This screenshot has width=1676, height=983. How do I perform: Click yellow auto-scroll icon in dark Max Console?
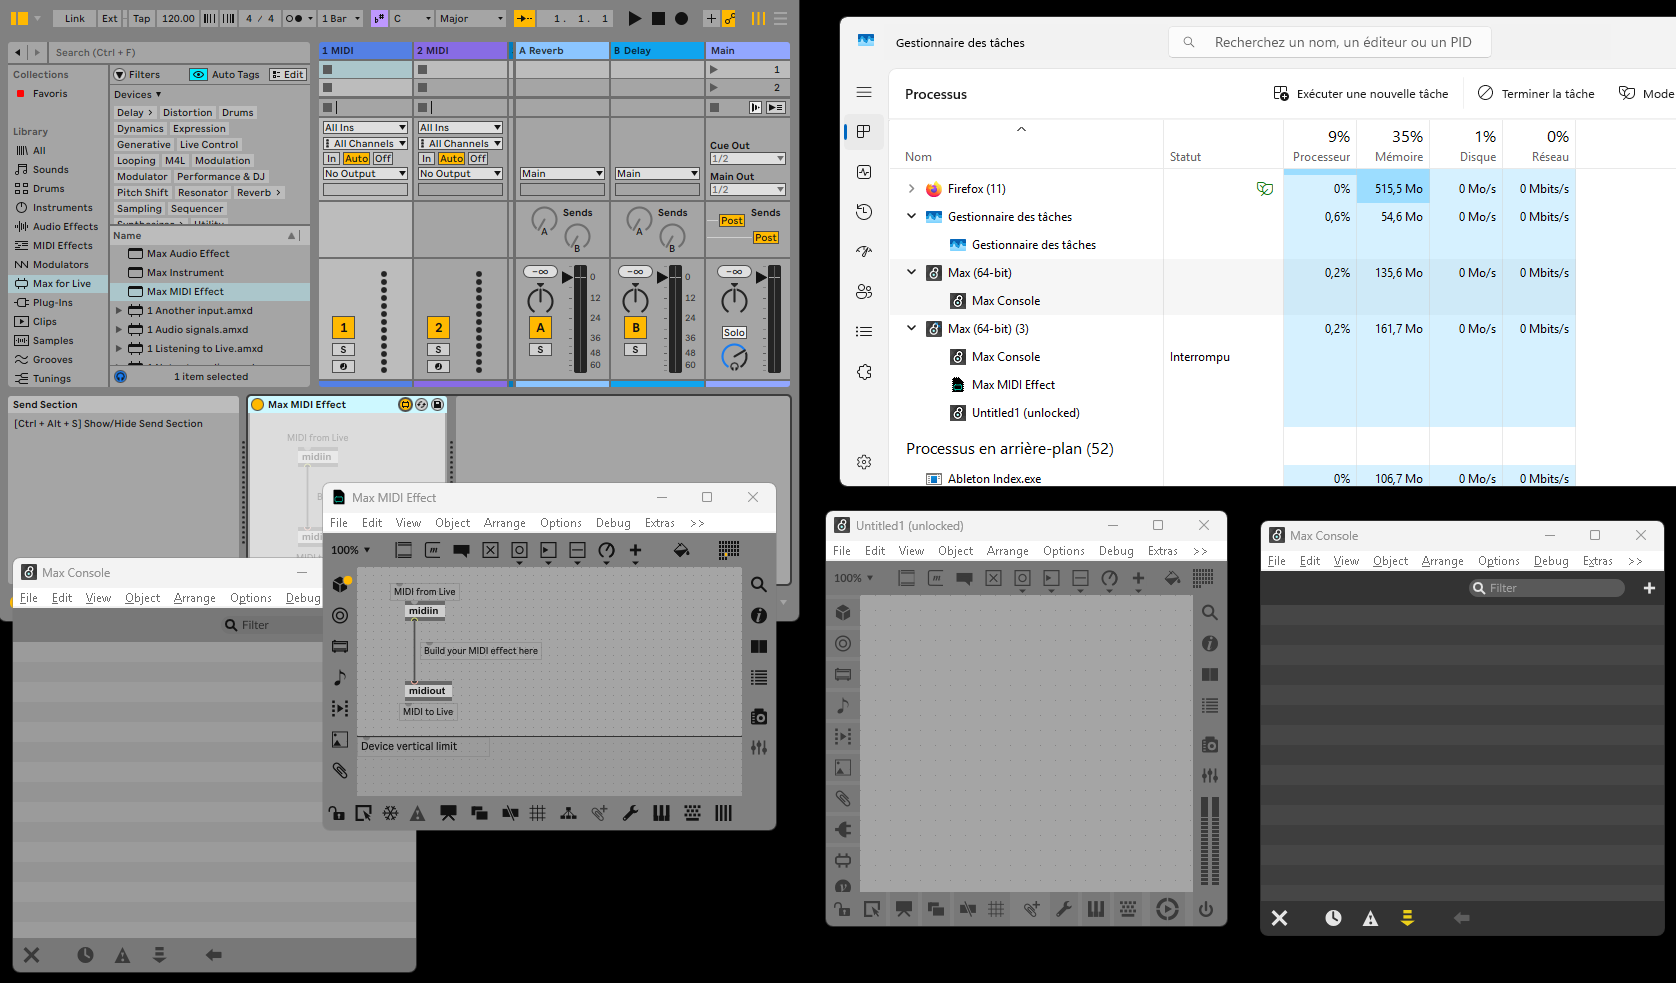[1407, 918]
